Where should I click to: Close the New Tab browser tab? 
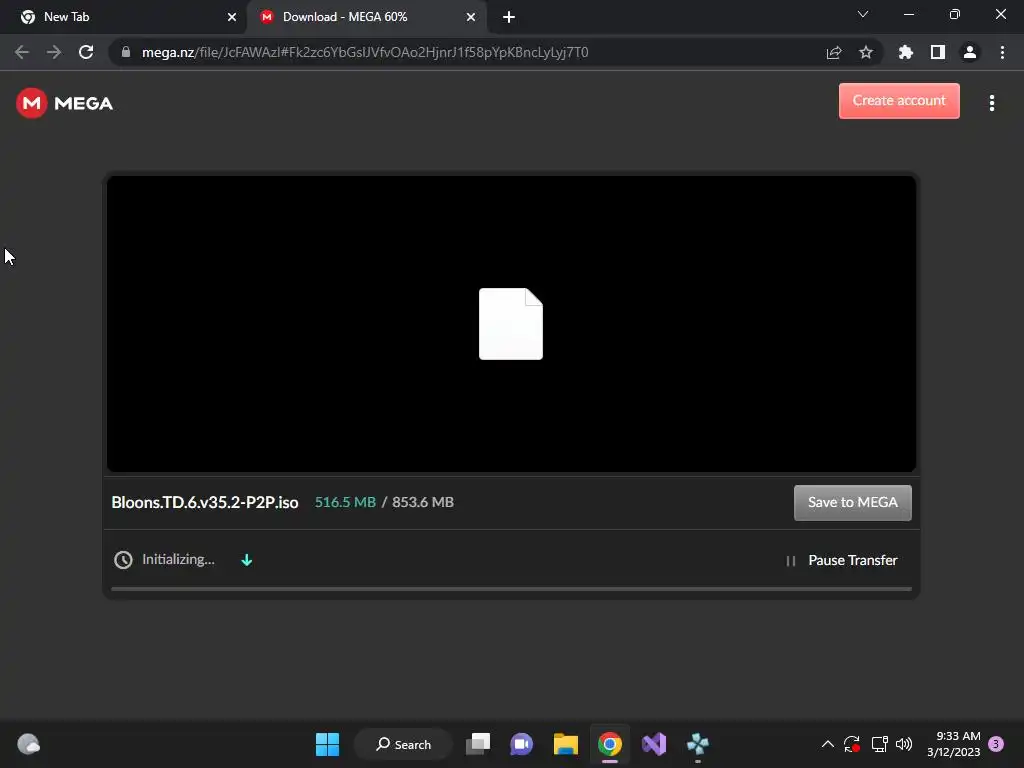pyautogui.click(x=232, y=17)
